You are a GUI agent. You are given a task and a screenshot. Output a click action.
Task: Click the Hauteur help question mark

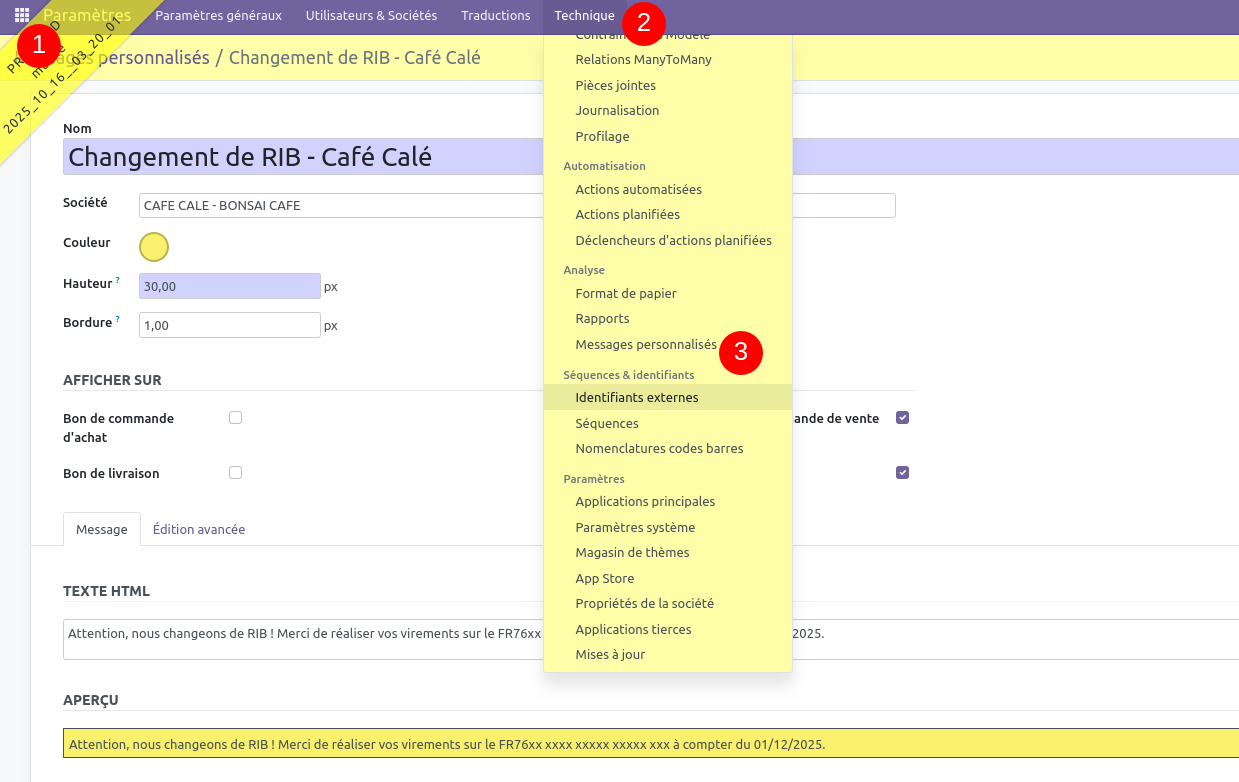(x=118, y=281)
